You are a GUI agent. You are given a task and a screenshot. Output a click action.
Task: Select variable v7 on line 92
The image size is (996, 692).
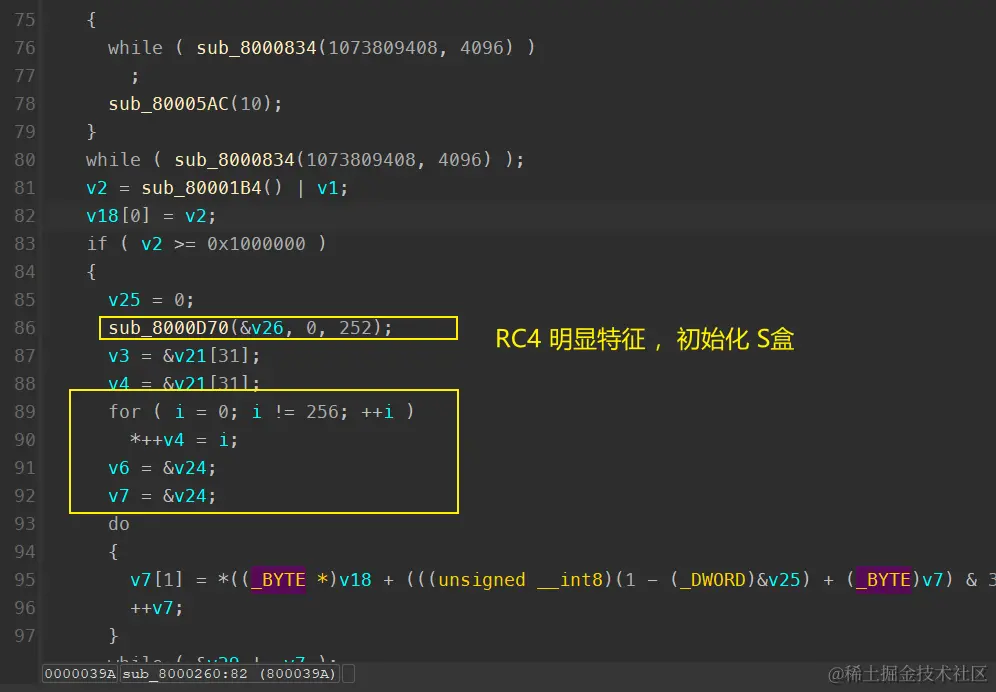[119, 495]
